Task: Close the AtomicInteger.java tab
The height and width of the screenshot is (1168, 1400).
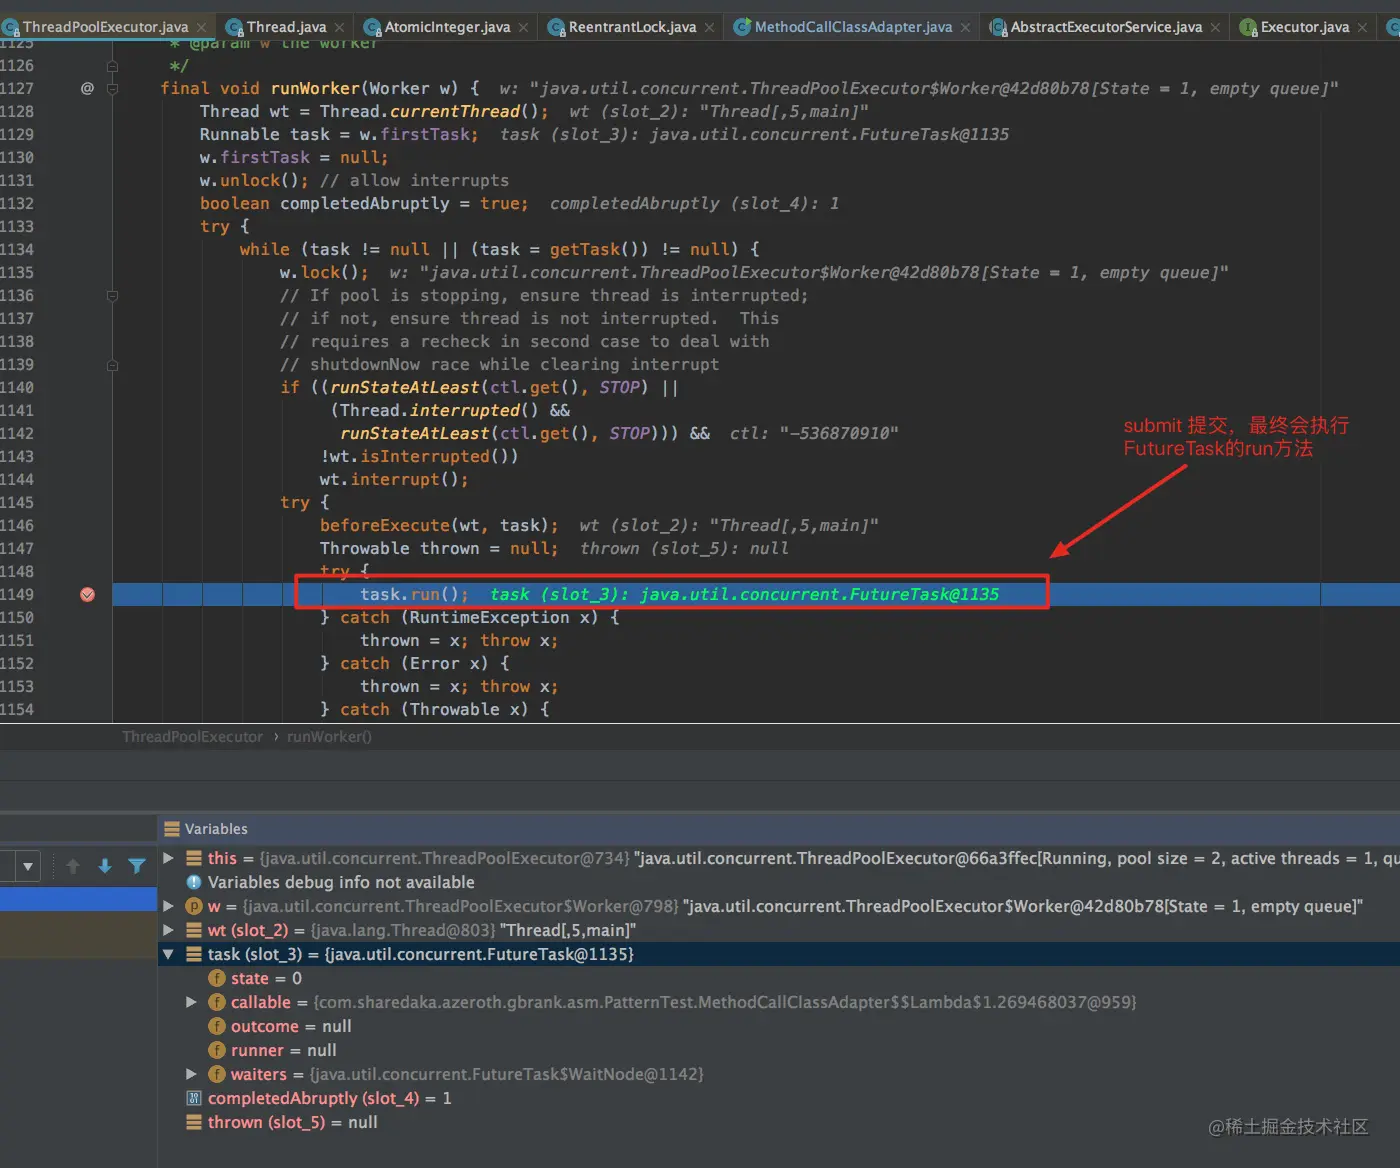Action: pos(523,27)
